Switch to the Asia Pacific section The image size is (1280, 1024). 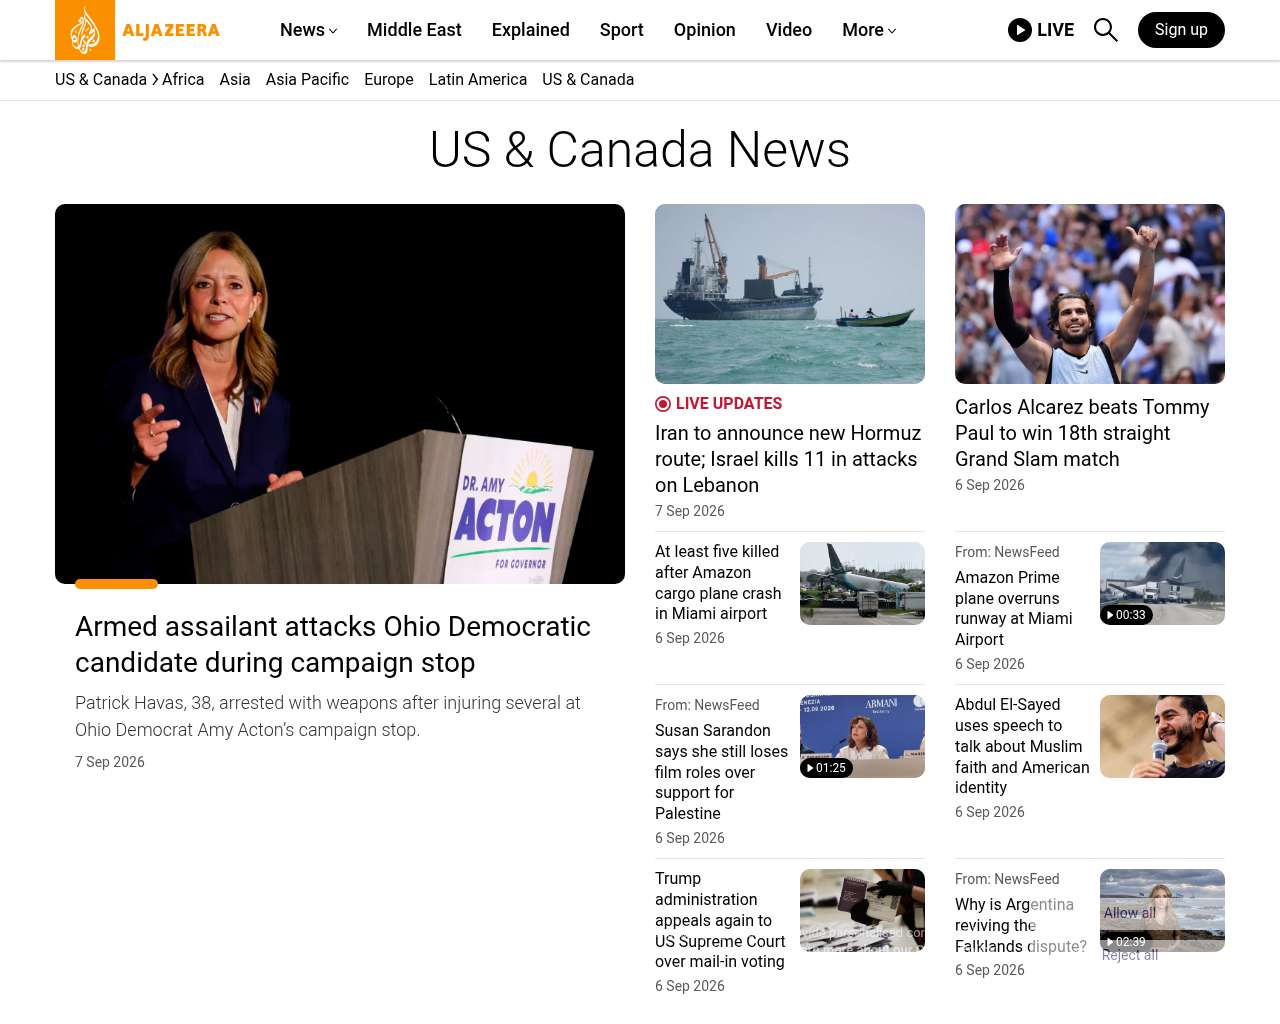coord(307,80)
